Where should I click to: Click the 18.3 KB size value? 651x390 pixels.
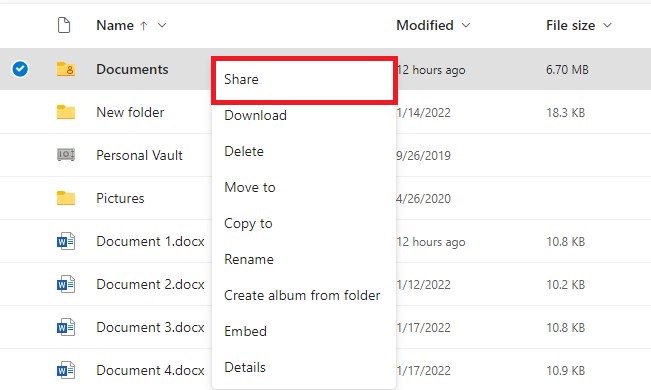point(565,113)
